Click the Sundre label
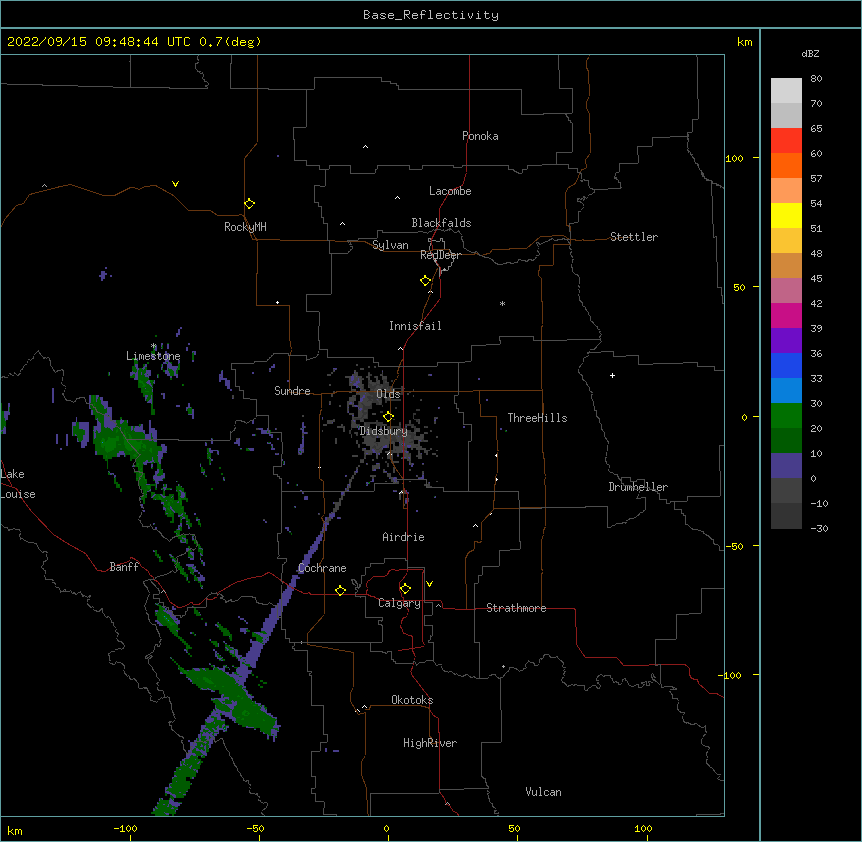The width and height of the screenshot is (862, 842). click(x=292, y=391)
